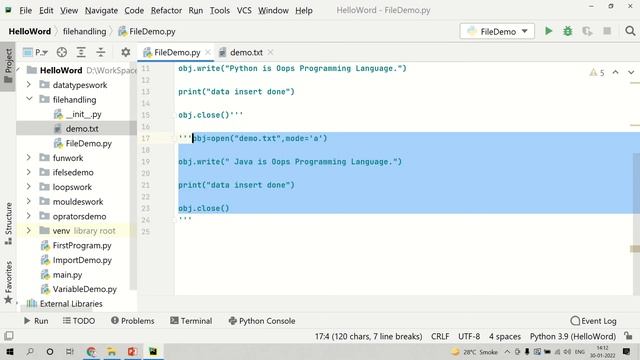Open the Run menu
640x360 pixels.
click(x=196, y=10)
